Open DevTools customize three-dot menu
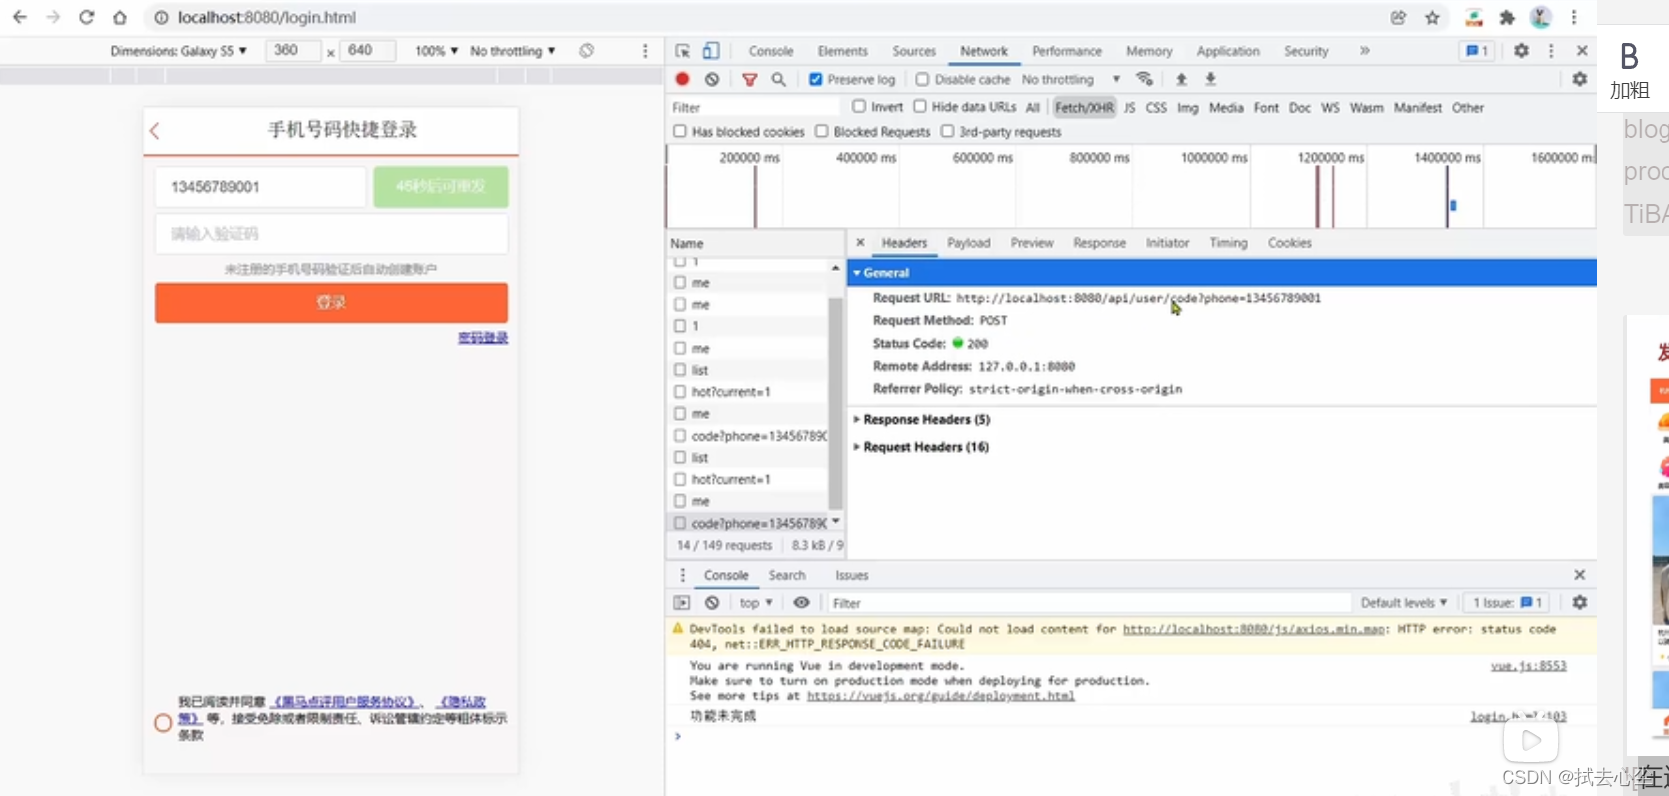Image resolution: width=1669 pixels, height=796 pixels. tap(1551, 50)
